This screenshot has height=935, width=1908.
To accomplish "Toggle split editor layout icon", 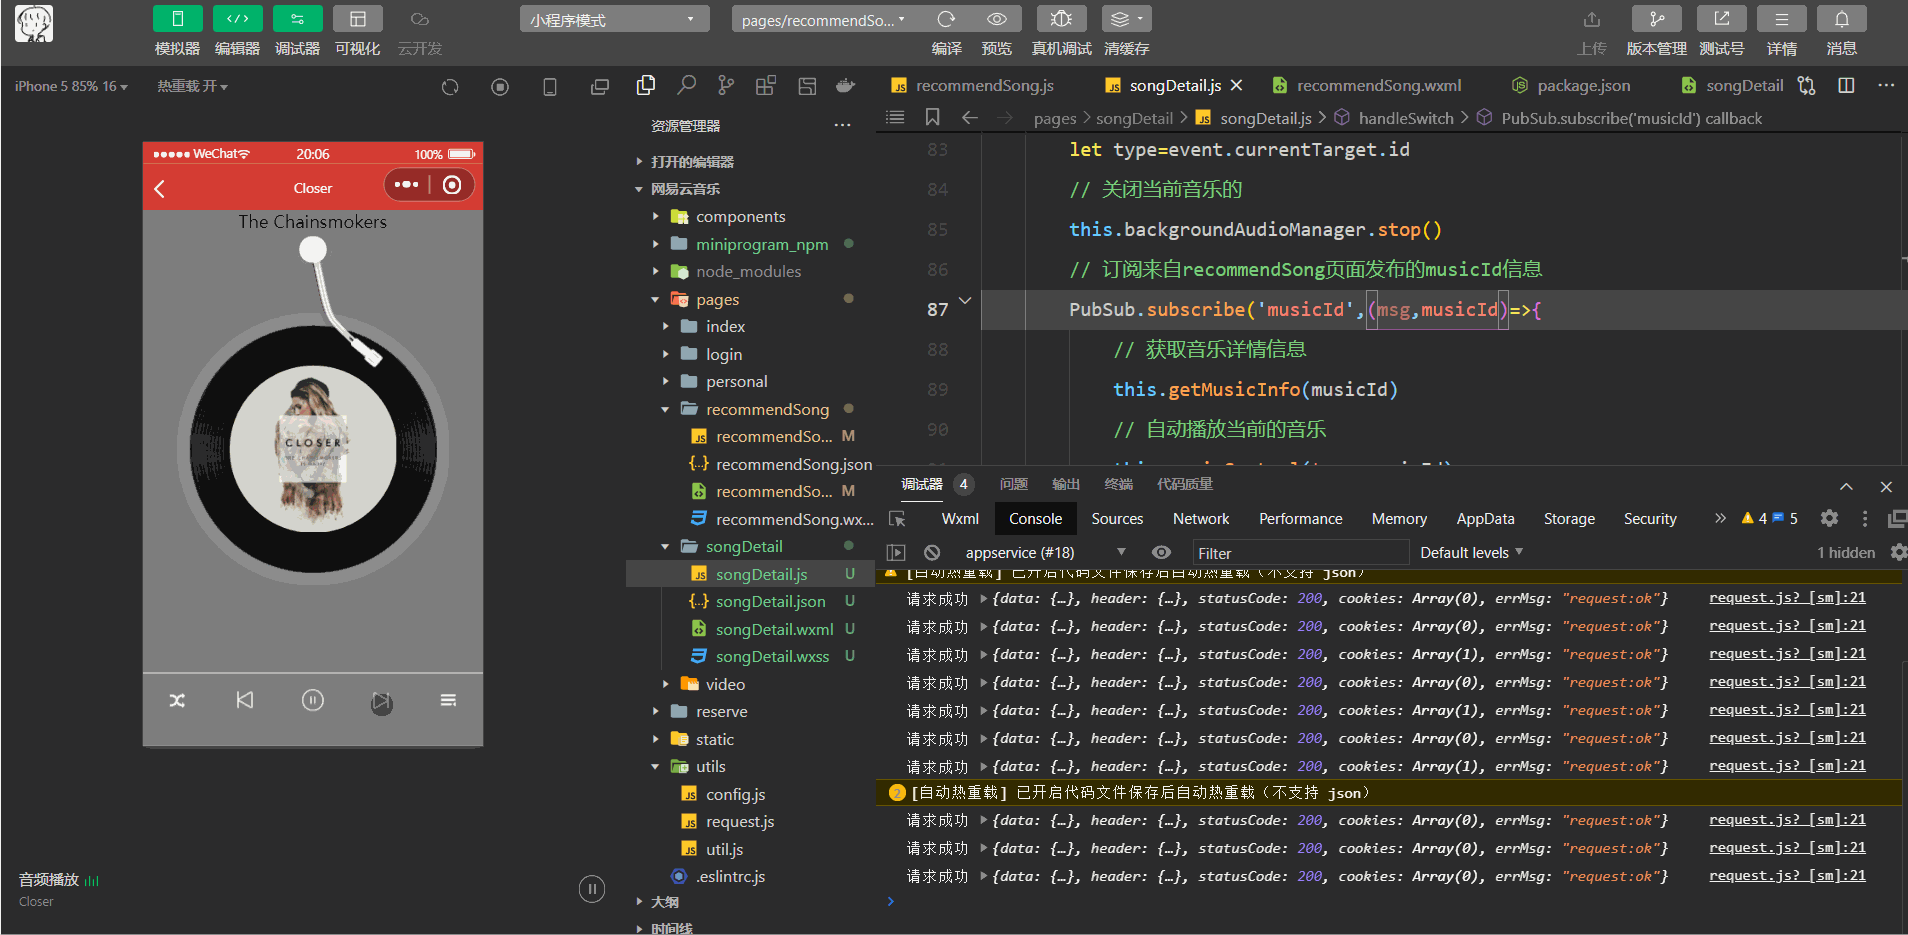I will pyautogui.click(x=1846, y=86).
